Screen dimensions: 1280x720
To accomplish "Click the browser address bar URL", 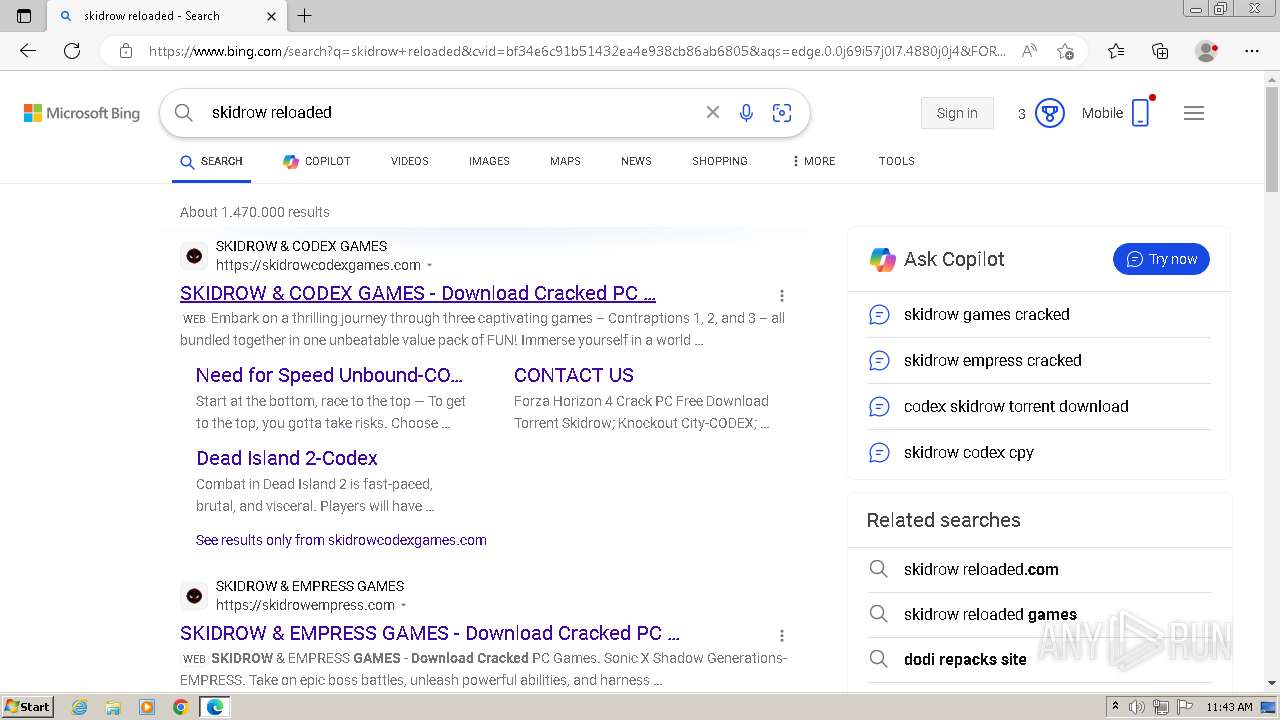I will (x=577, y=51).
